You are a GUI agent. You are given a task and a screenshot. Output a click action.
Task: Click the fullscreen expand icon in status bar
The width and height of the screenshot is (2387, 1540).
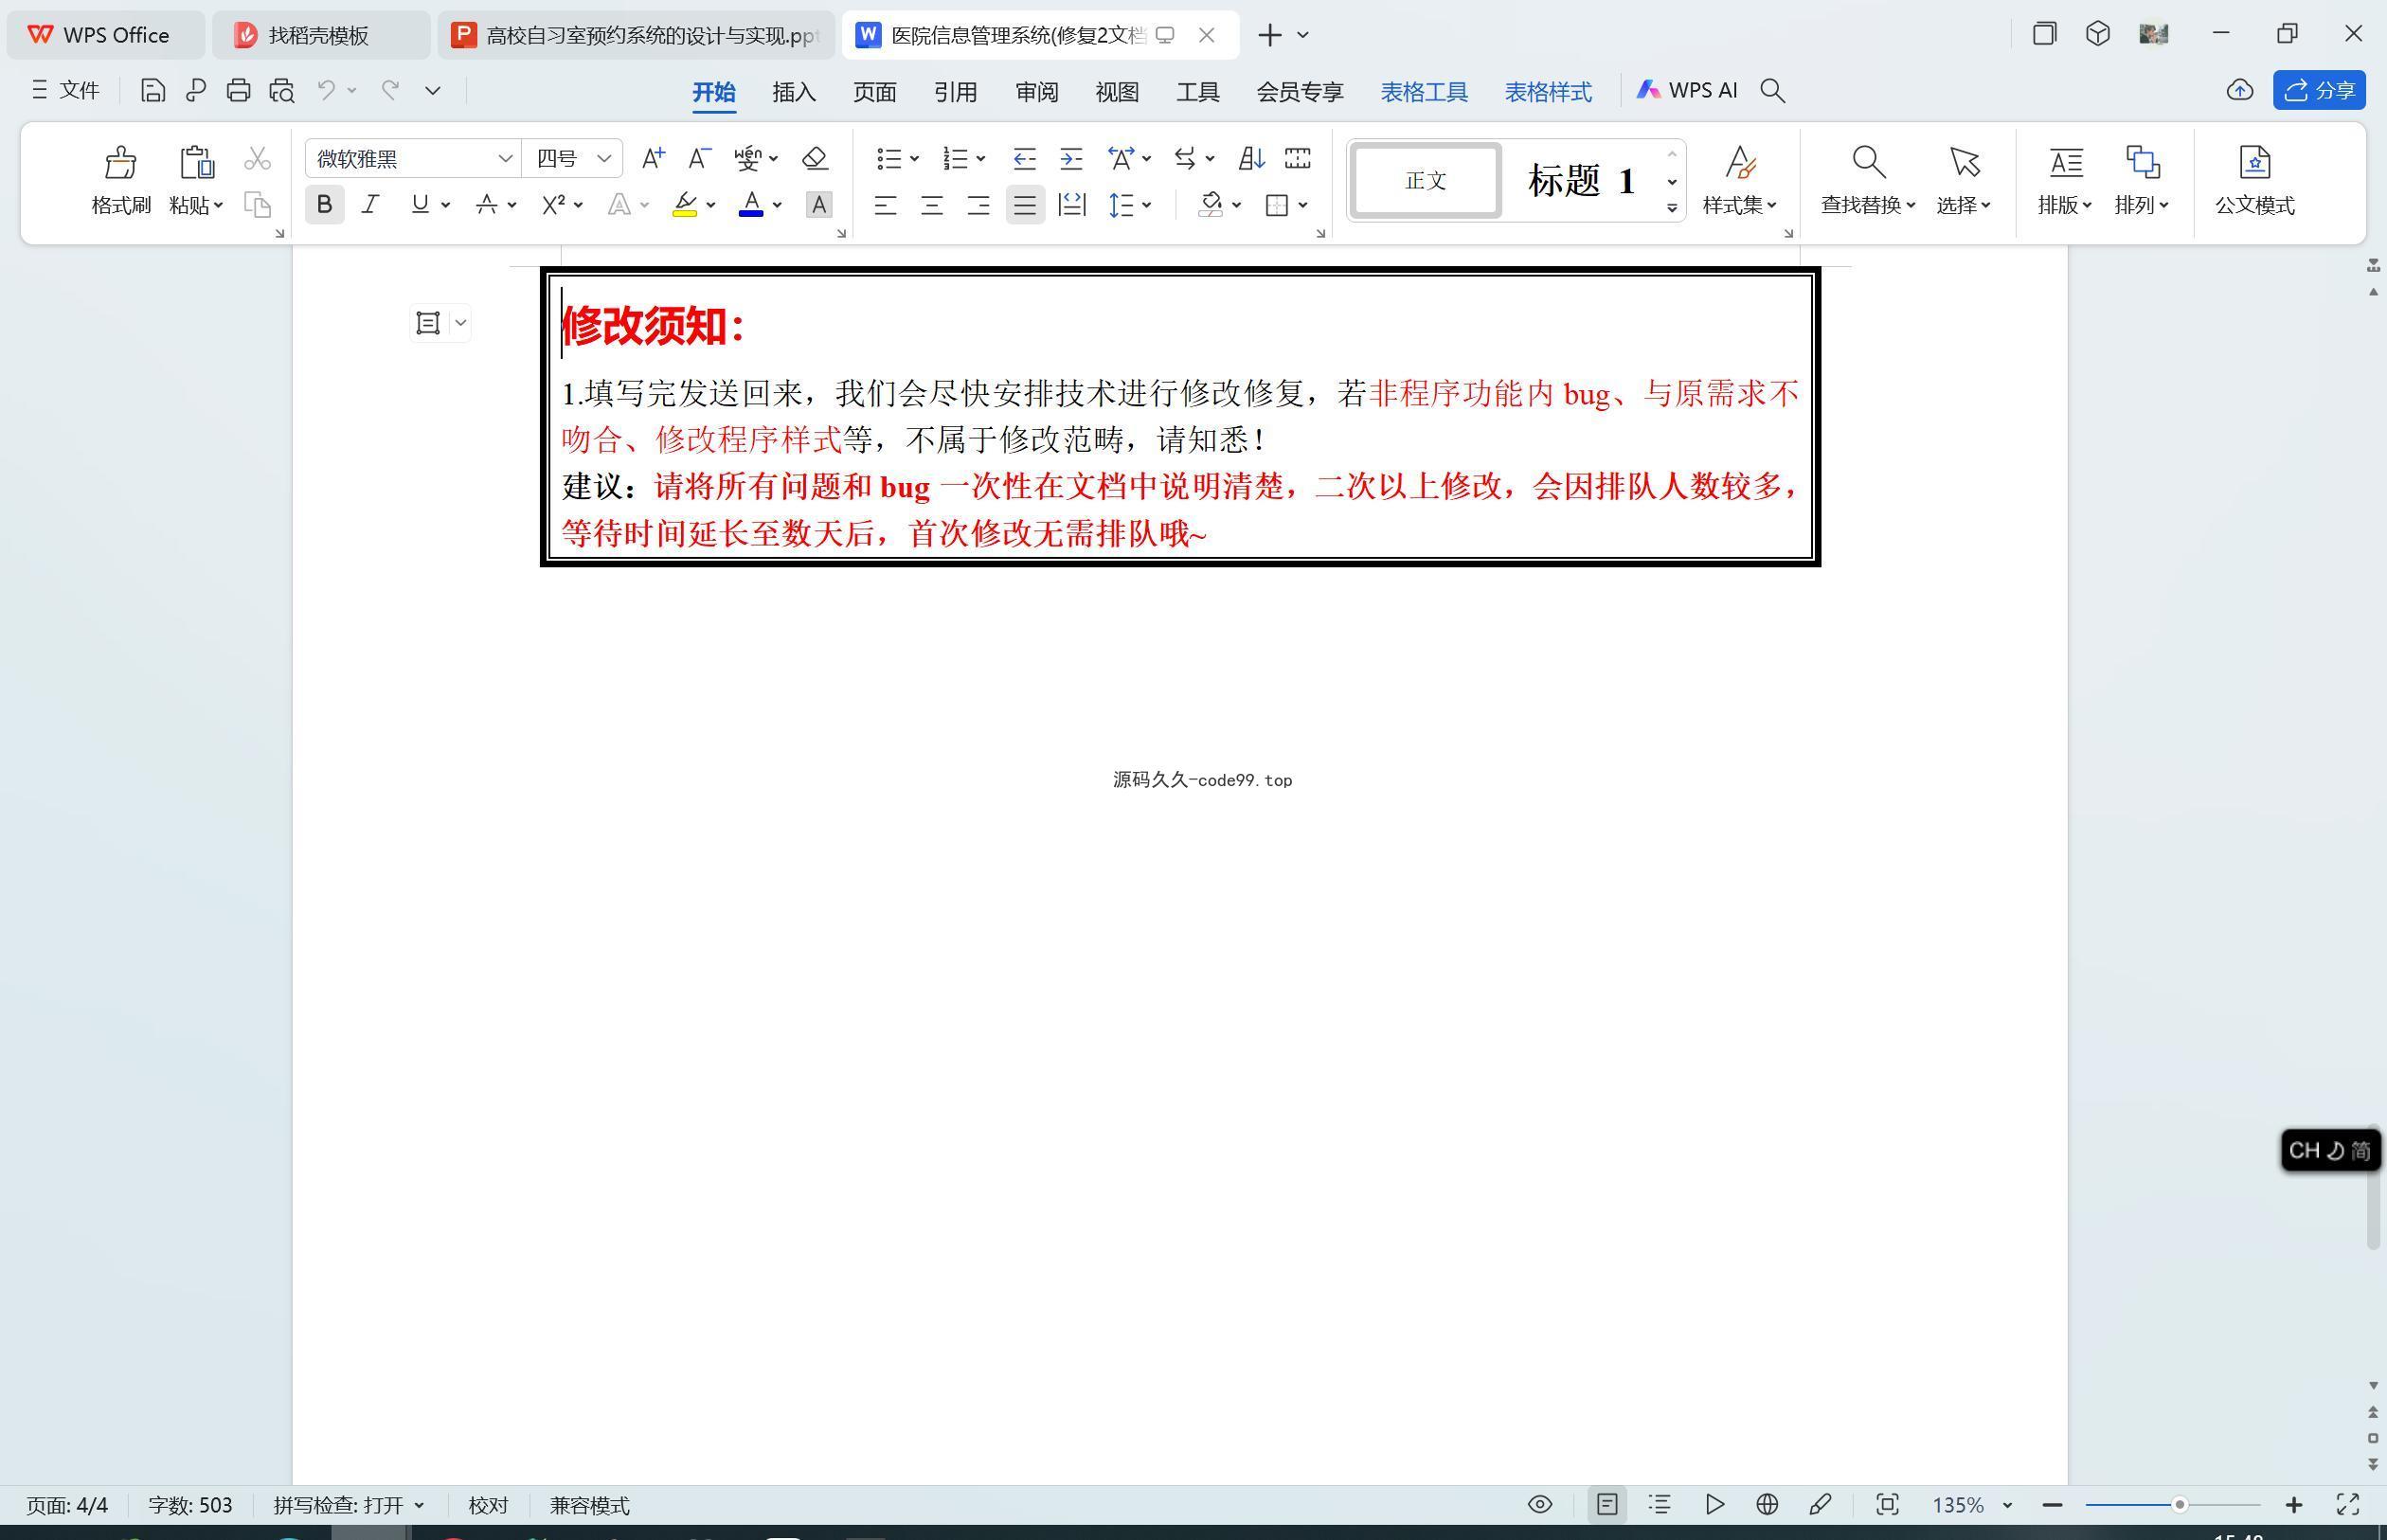click(2348, 1505)
